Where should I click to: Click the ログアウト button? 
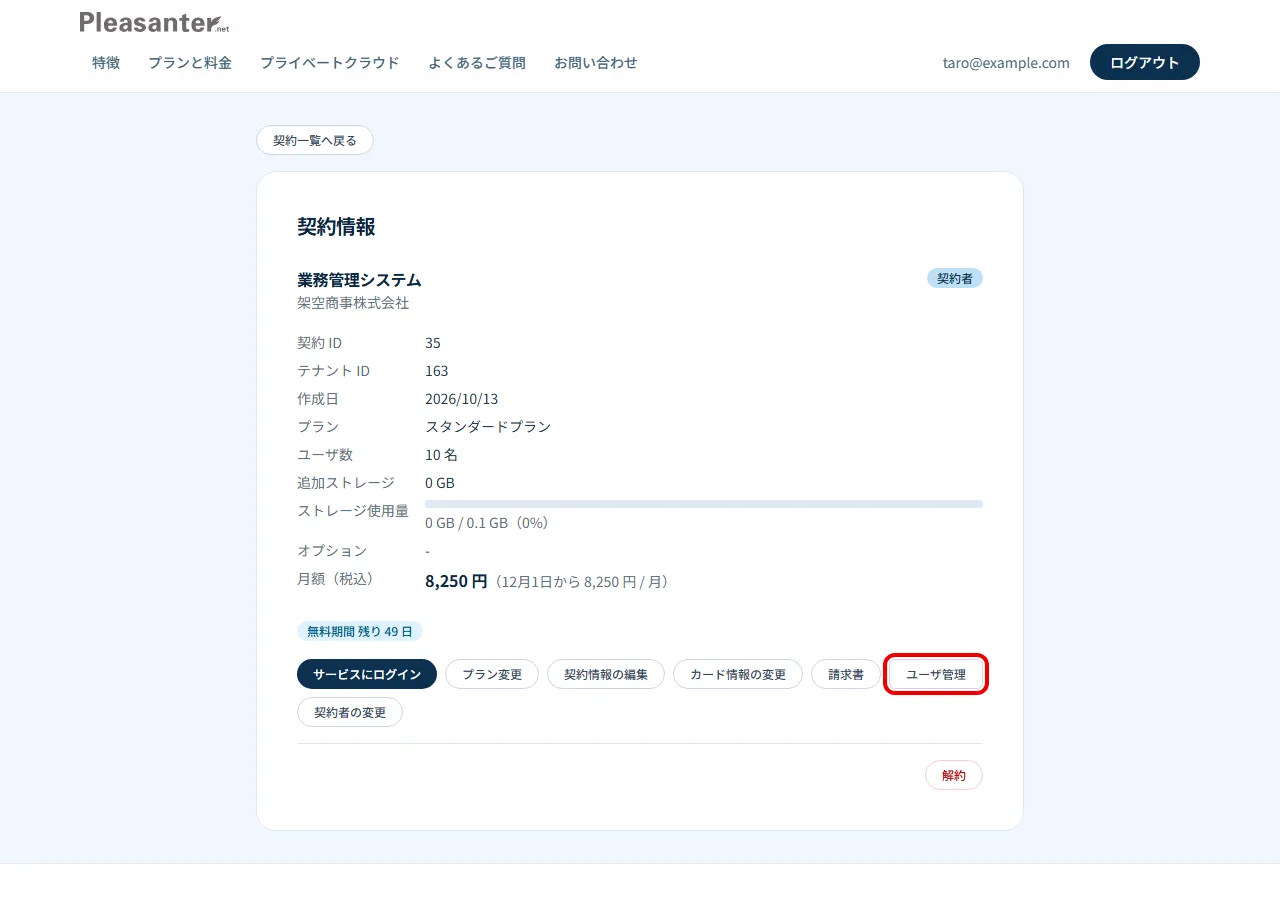tap(1145, 62)
